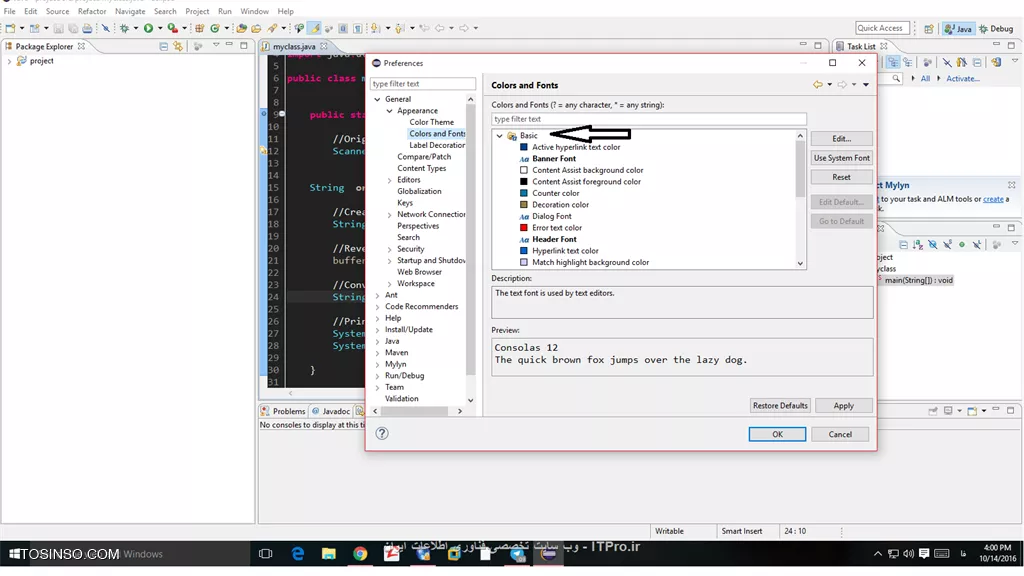Click the Use System Font button

841,158
